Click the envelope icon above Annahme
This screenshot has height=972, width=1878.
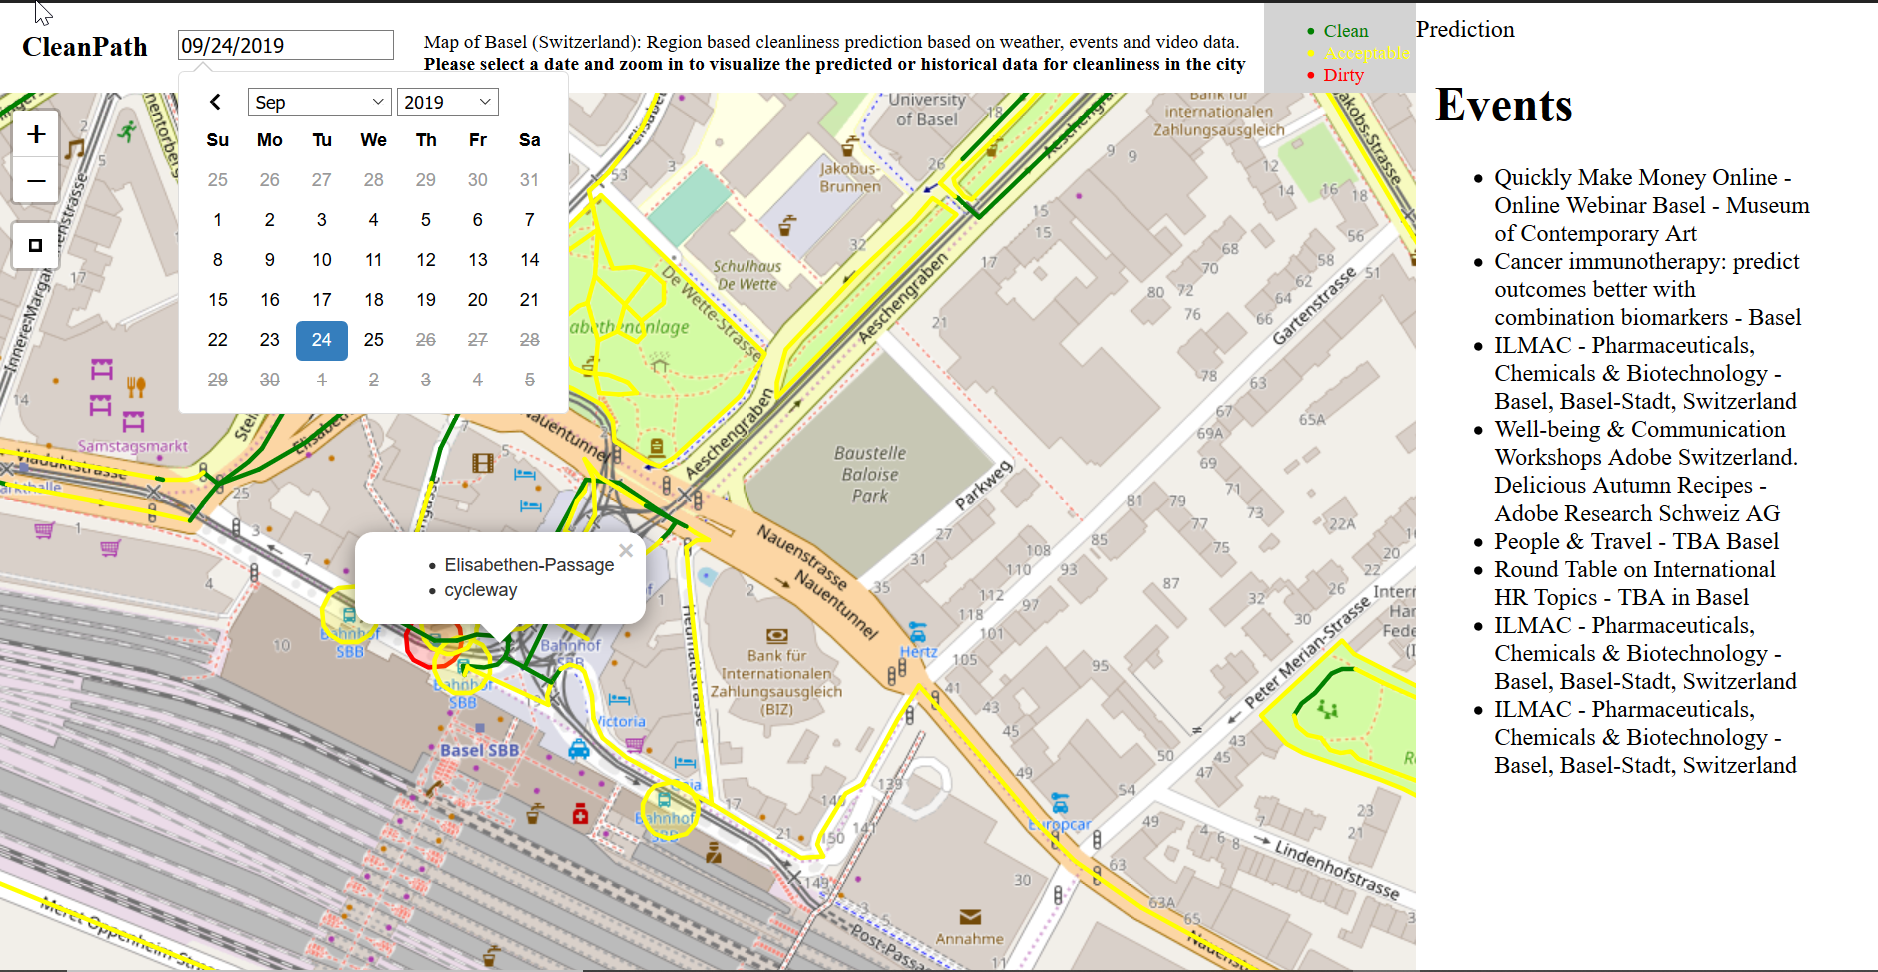(x=970, y=917)
